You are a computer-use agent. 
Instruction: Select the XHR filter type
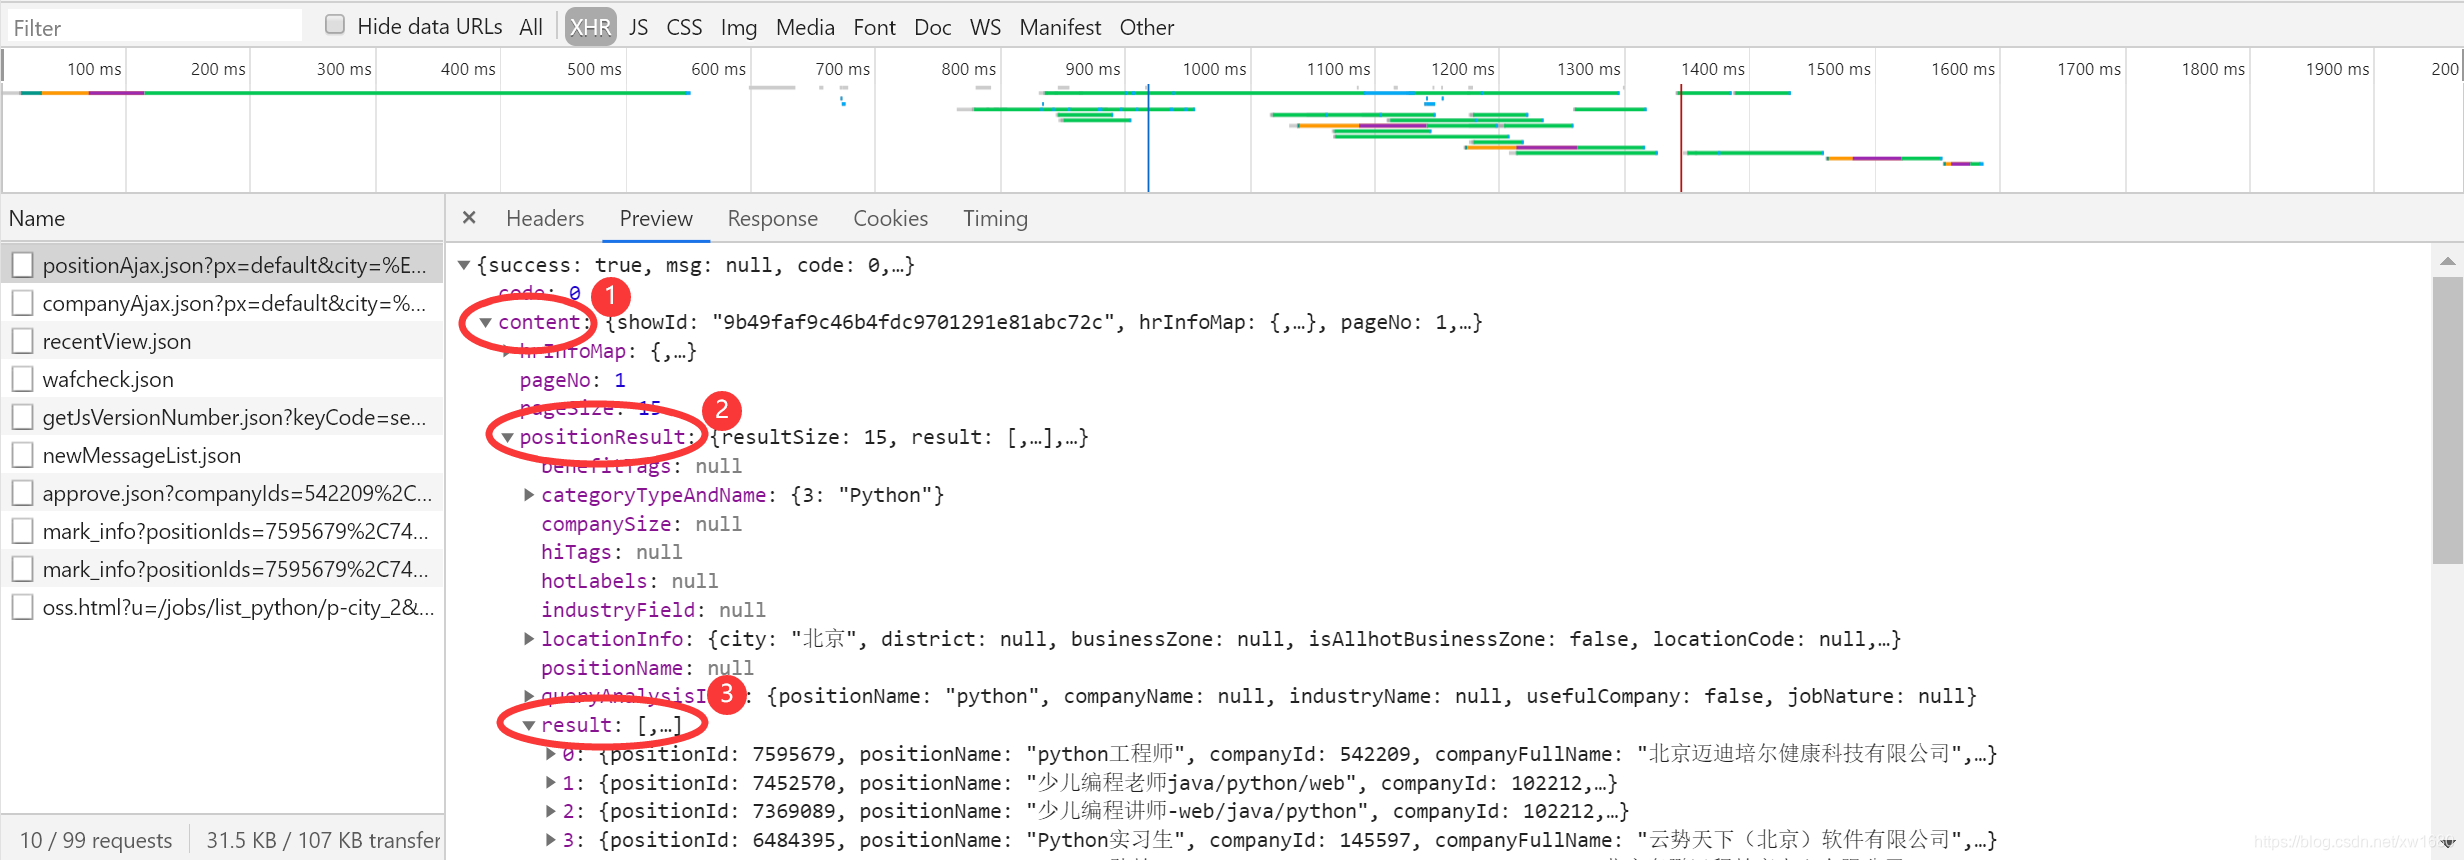[x=590, y=27]
